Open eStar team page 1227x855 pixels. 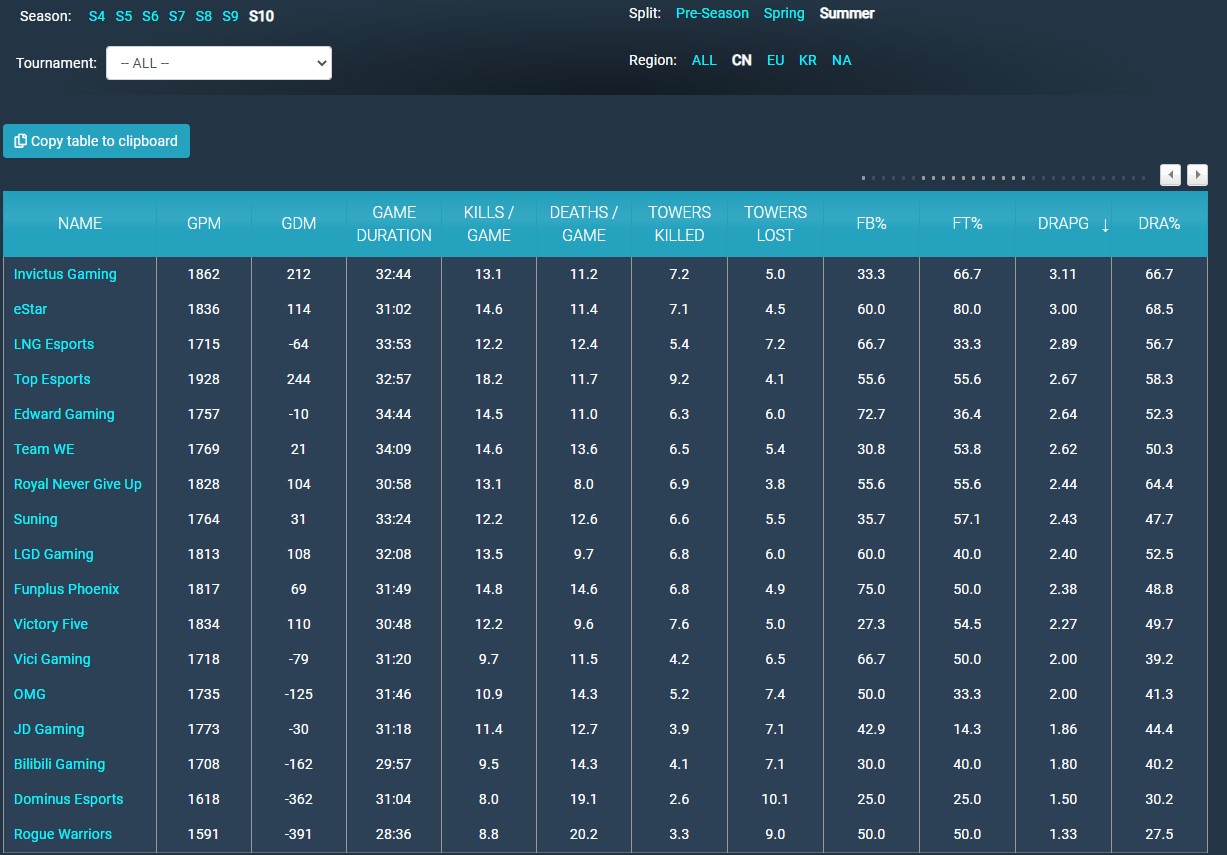tap(30, 309)
